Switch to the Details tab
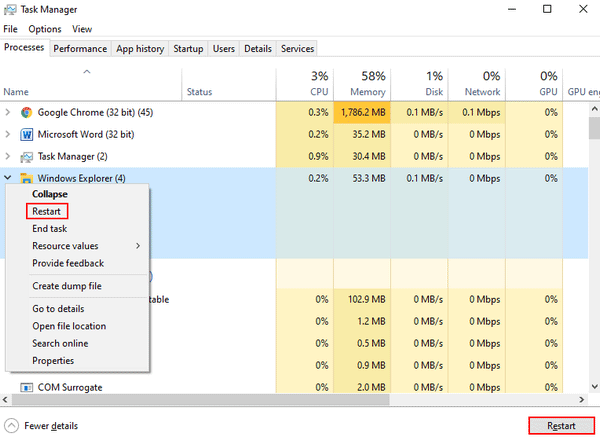600x441 pixels. [x=258, y=49]
